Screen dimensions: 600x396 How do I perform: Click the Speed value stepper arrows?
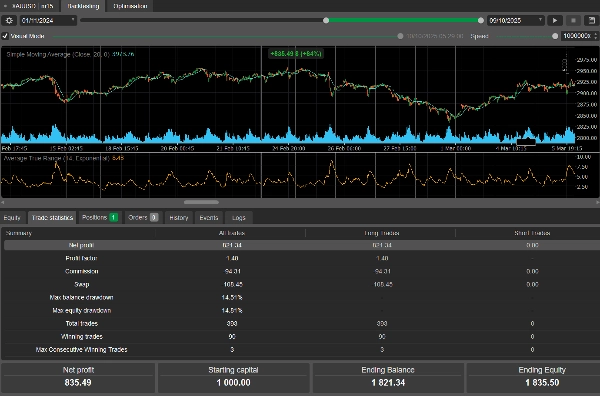595,36
